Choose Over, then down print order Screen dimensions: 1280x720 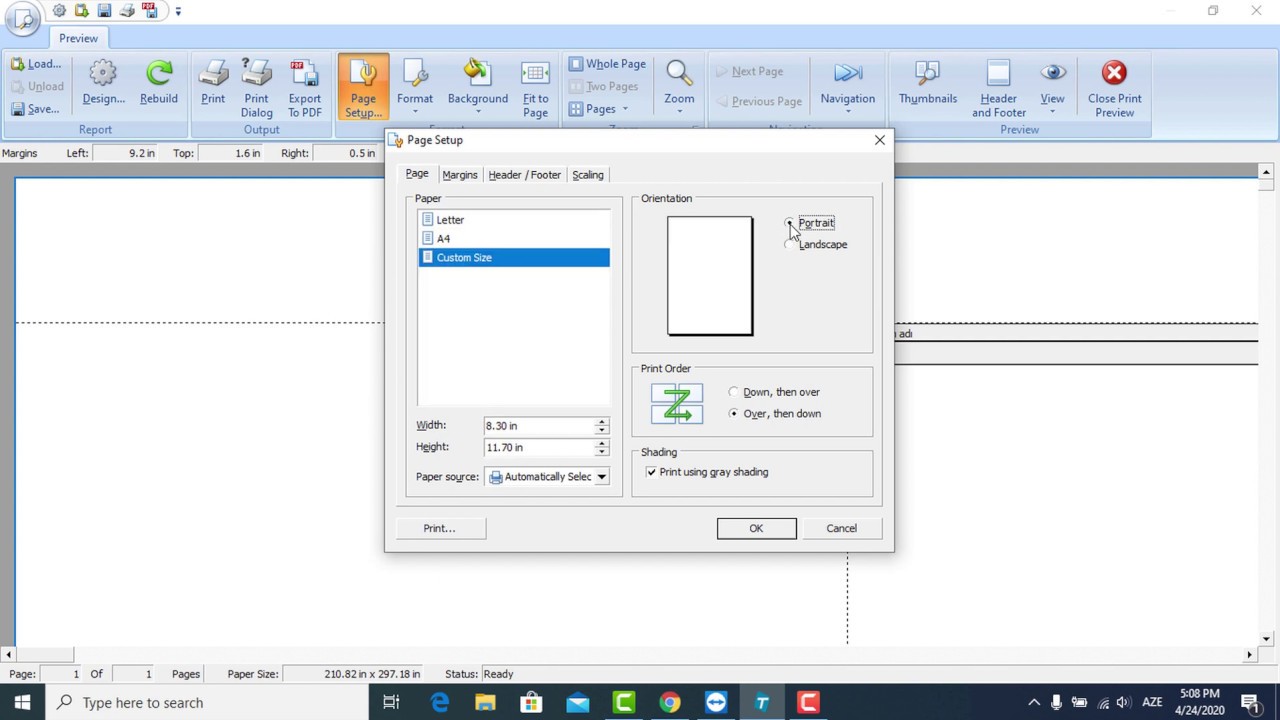pos(775,414)
